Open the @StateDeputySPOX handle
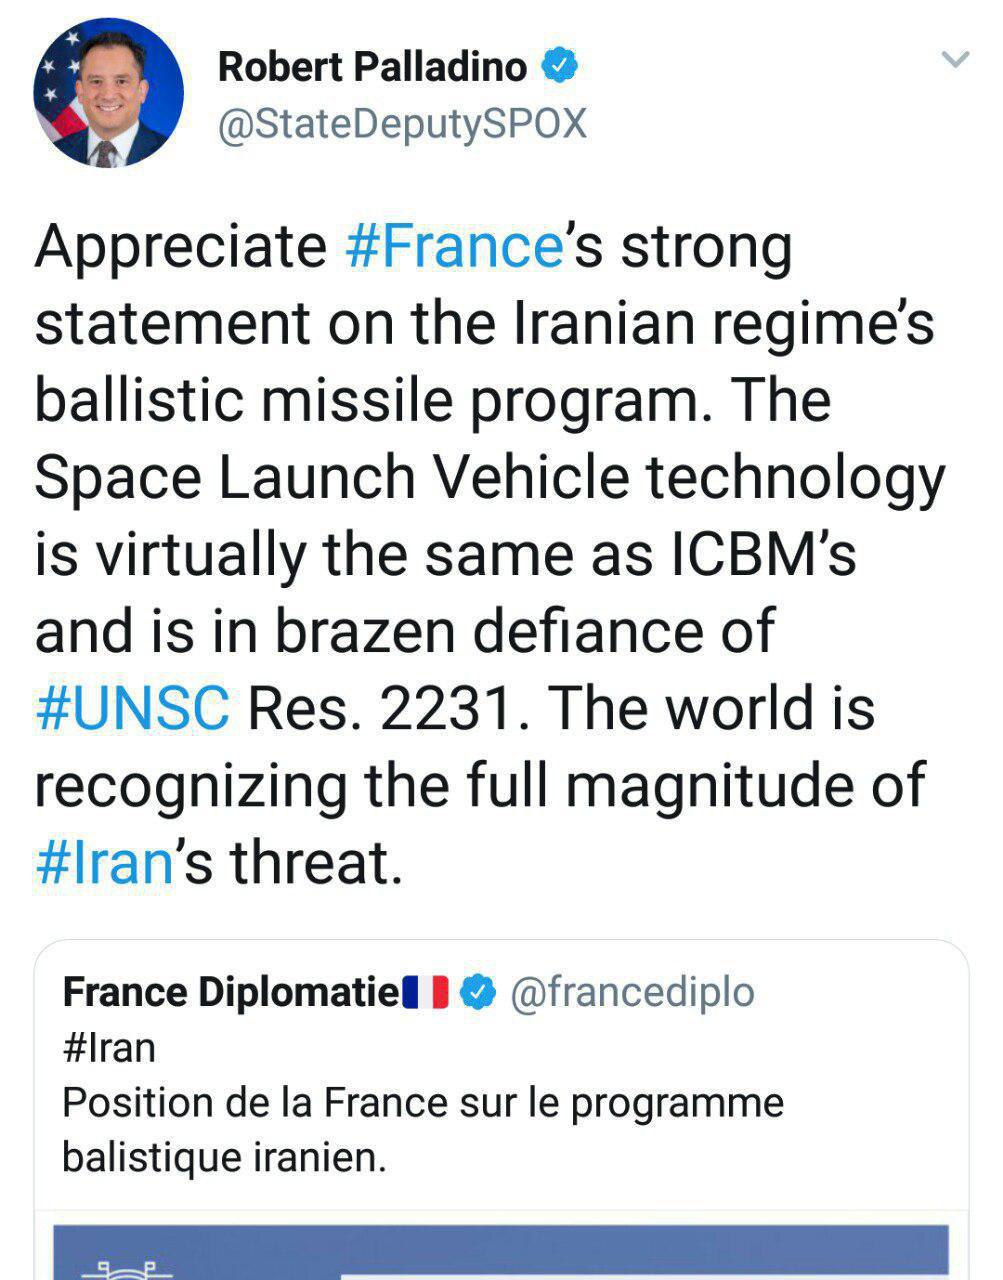 pyautogui.click(x=401, y=125)
